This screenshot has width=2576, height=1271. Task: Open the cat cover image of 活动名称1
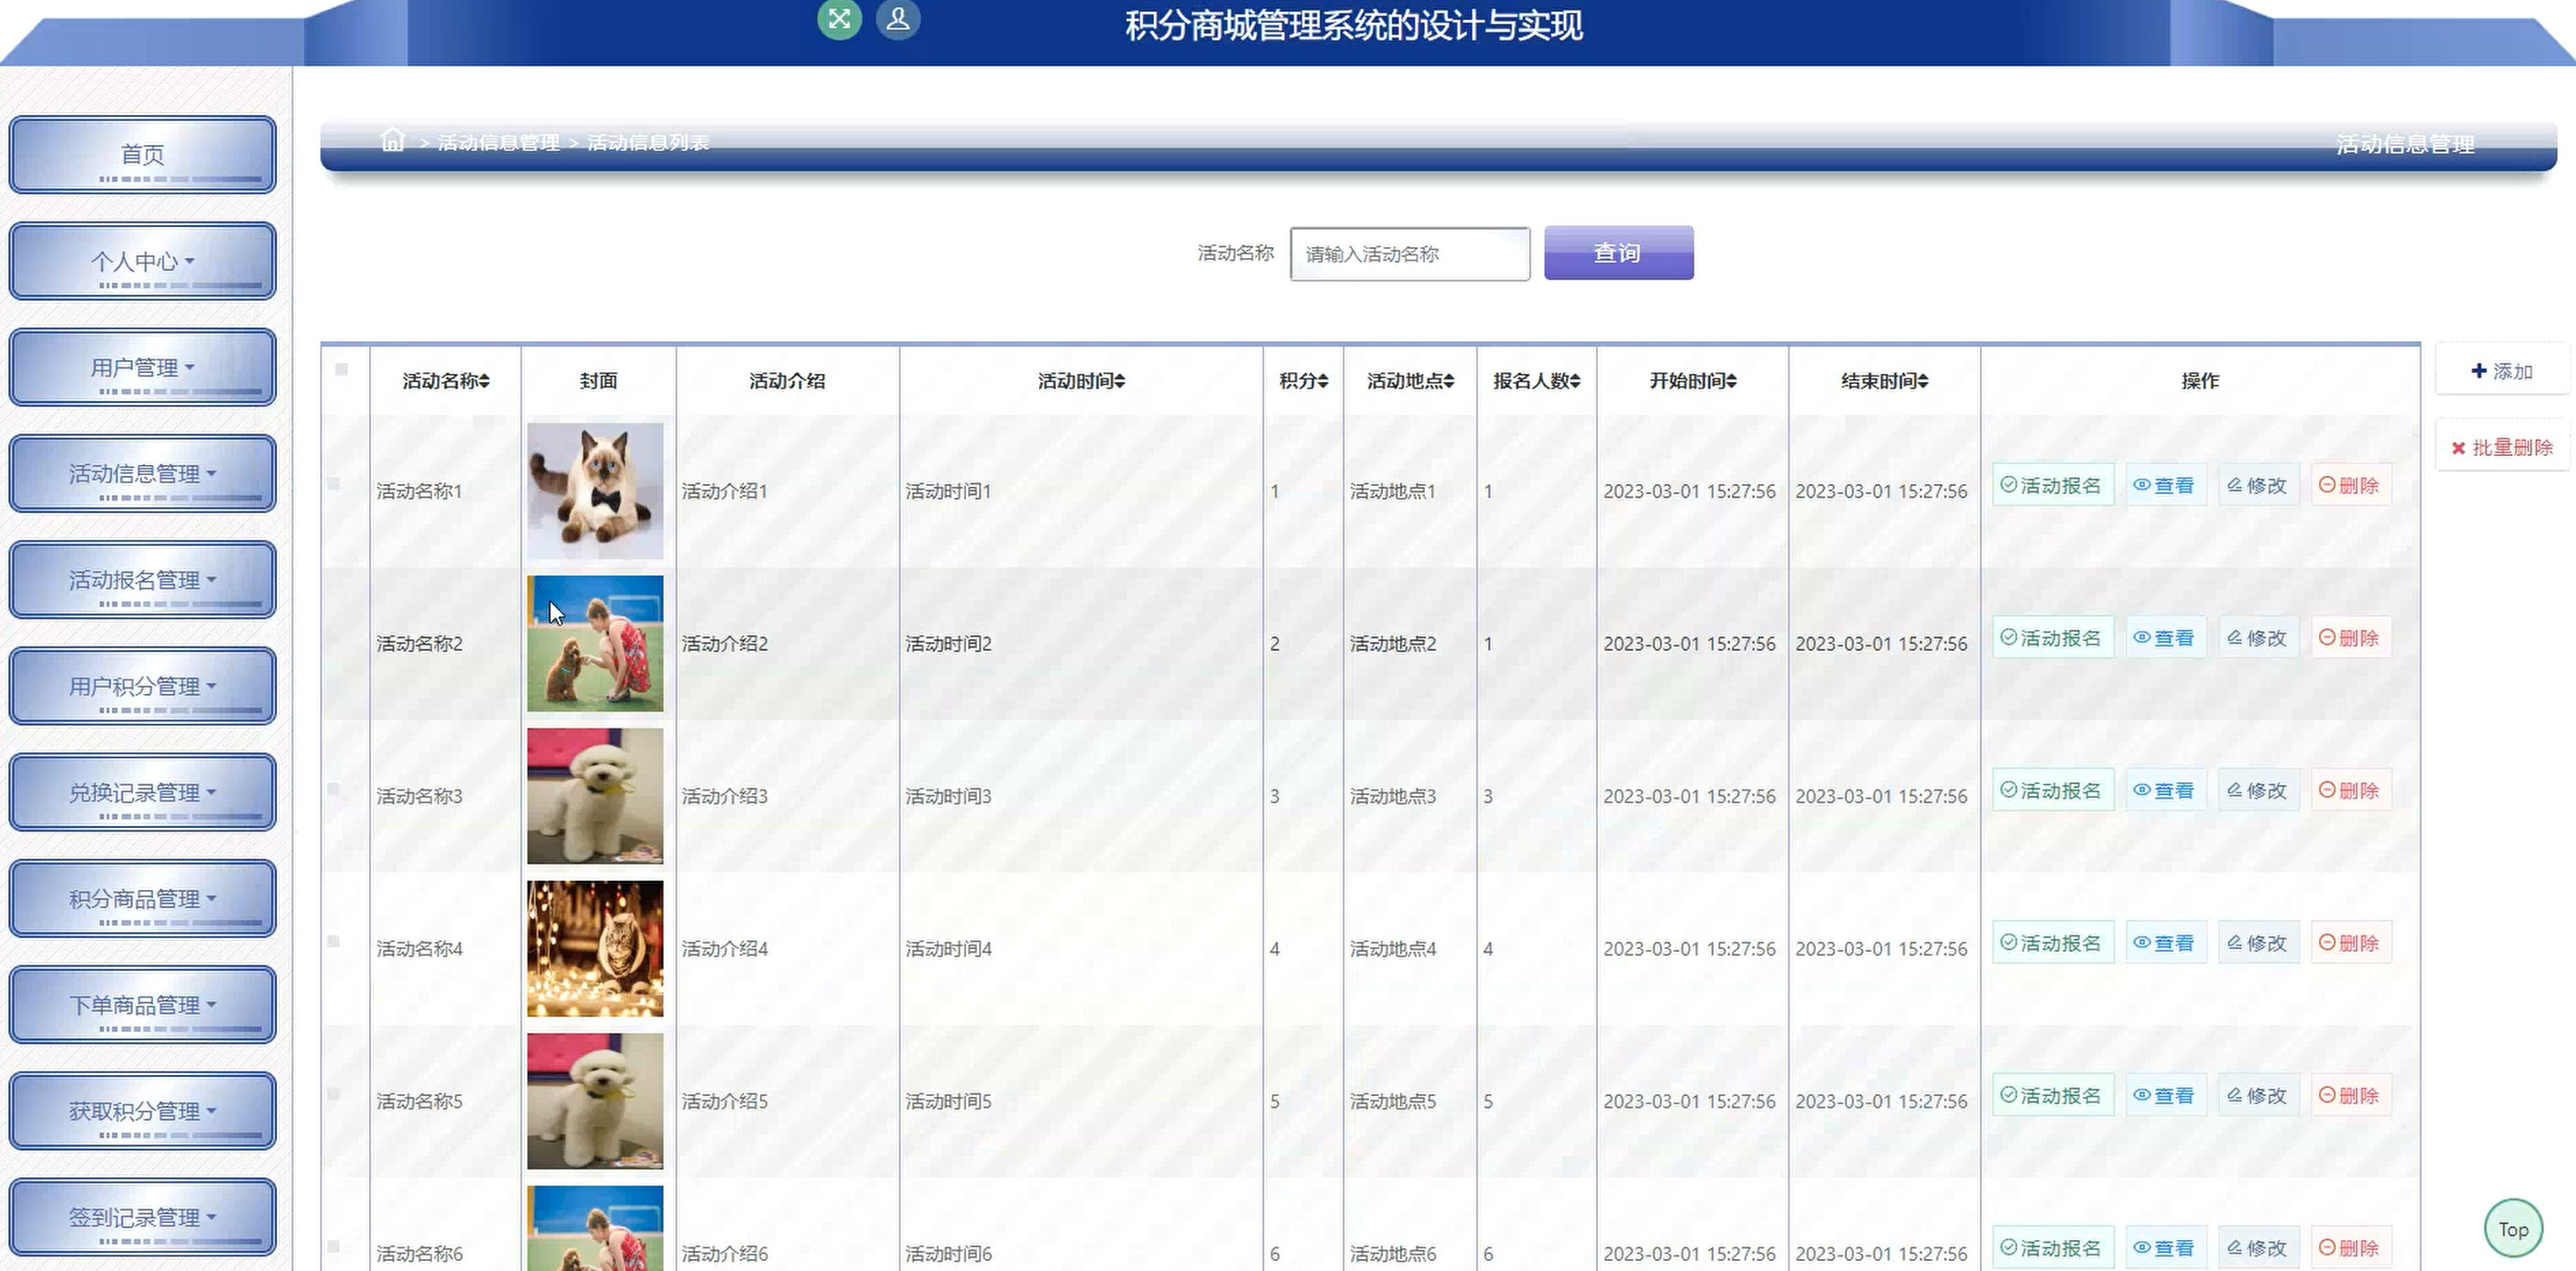pos(595,490)
